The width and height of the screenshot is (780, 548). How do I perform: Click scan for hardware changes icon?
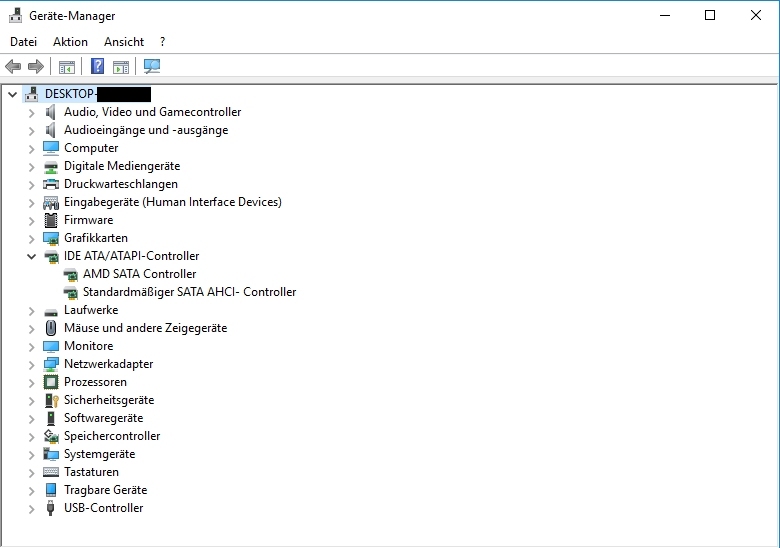152,66
